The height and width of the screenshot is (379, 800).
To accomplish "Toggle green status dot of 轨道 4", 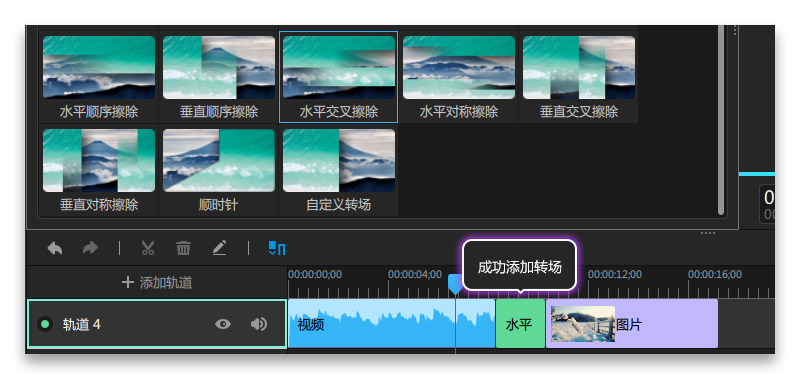I will tap(45, 324).
